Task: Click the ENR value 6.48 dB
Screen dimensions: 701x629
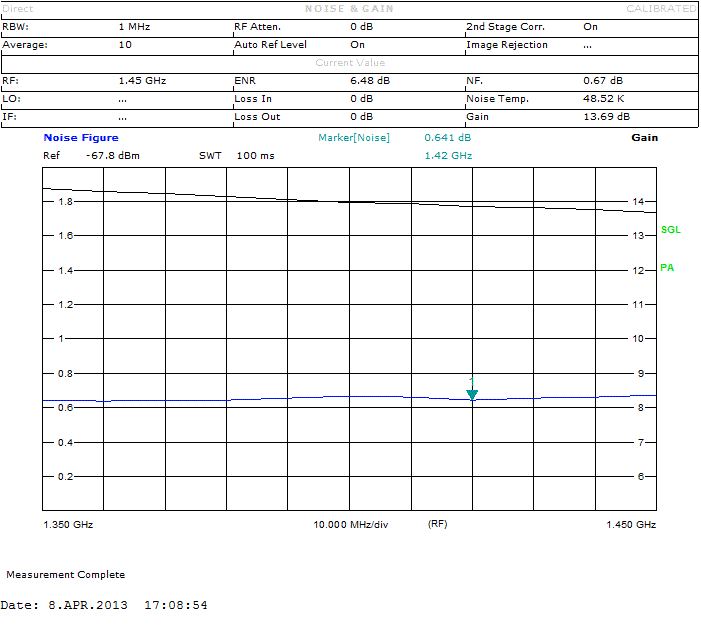Action: tap(369, 80)
